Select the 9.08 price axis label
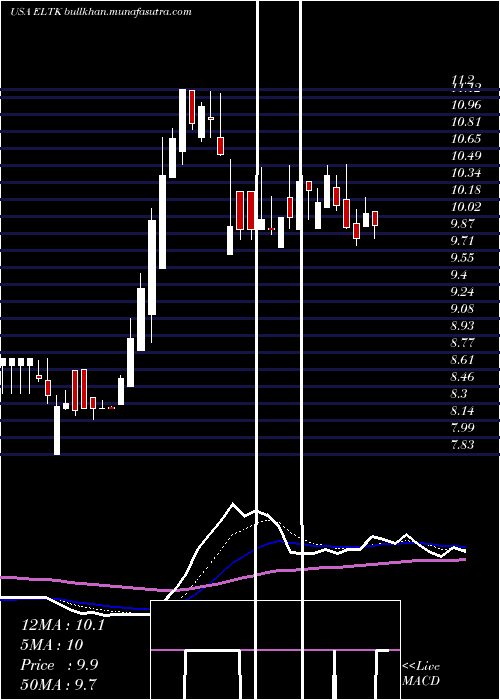The width and height of the screenshot is (500, 700). click(463, 308)
